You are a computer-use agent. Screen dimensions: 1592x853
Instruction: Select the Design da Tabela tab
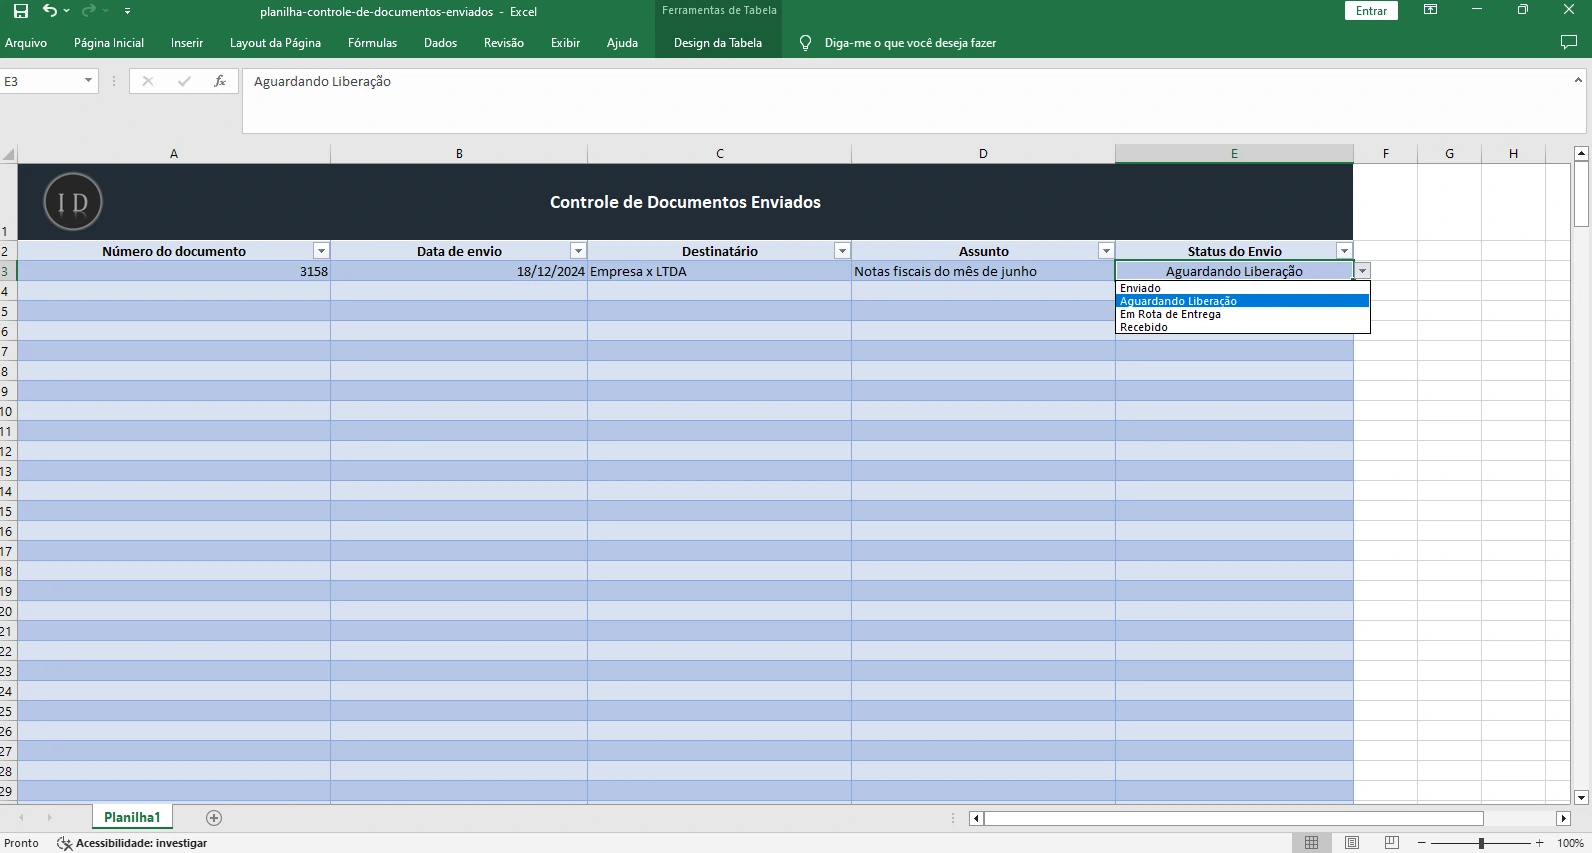coord(718,43)
